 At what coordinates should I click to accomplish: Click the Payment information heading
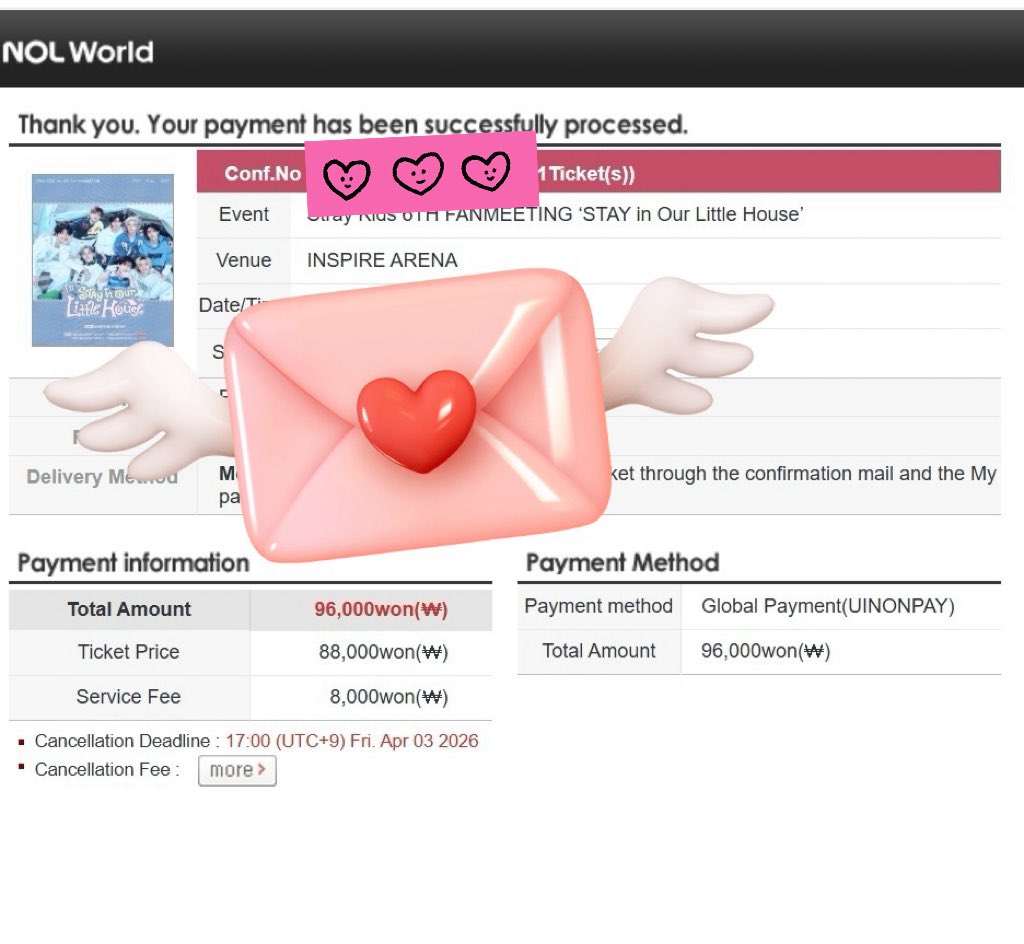point(133,563)
